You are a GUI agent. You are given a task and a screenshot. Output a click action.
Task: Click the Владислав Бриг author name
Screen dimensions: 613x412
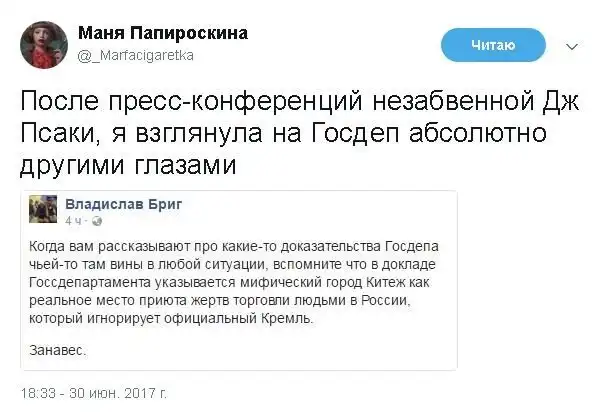(123, 202)
